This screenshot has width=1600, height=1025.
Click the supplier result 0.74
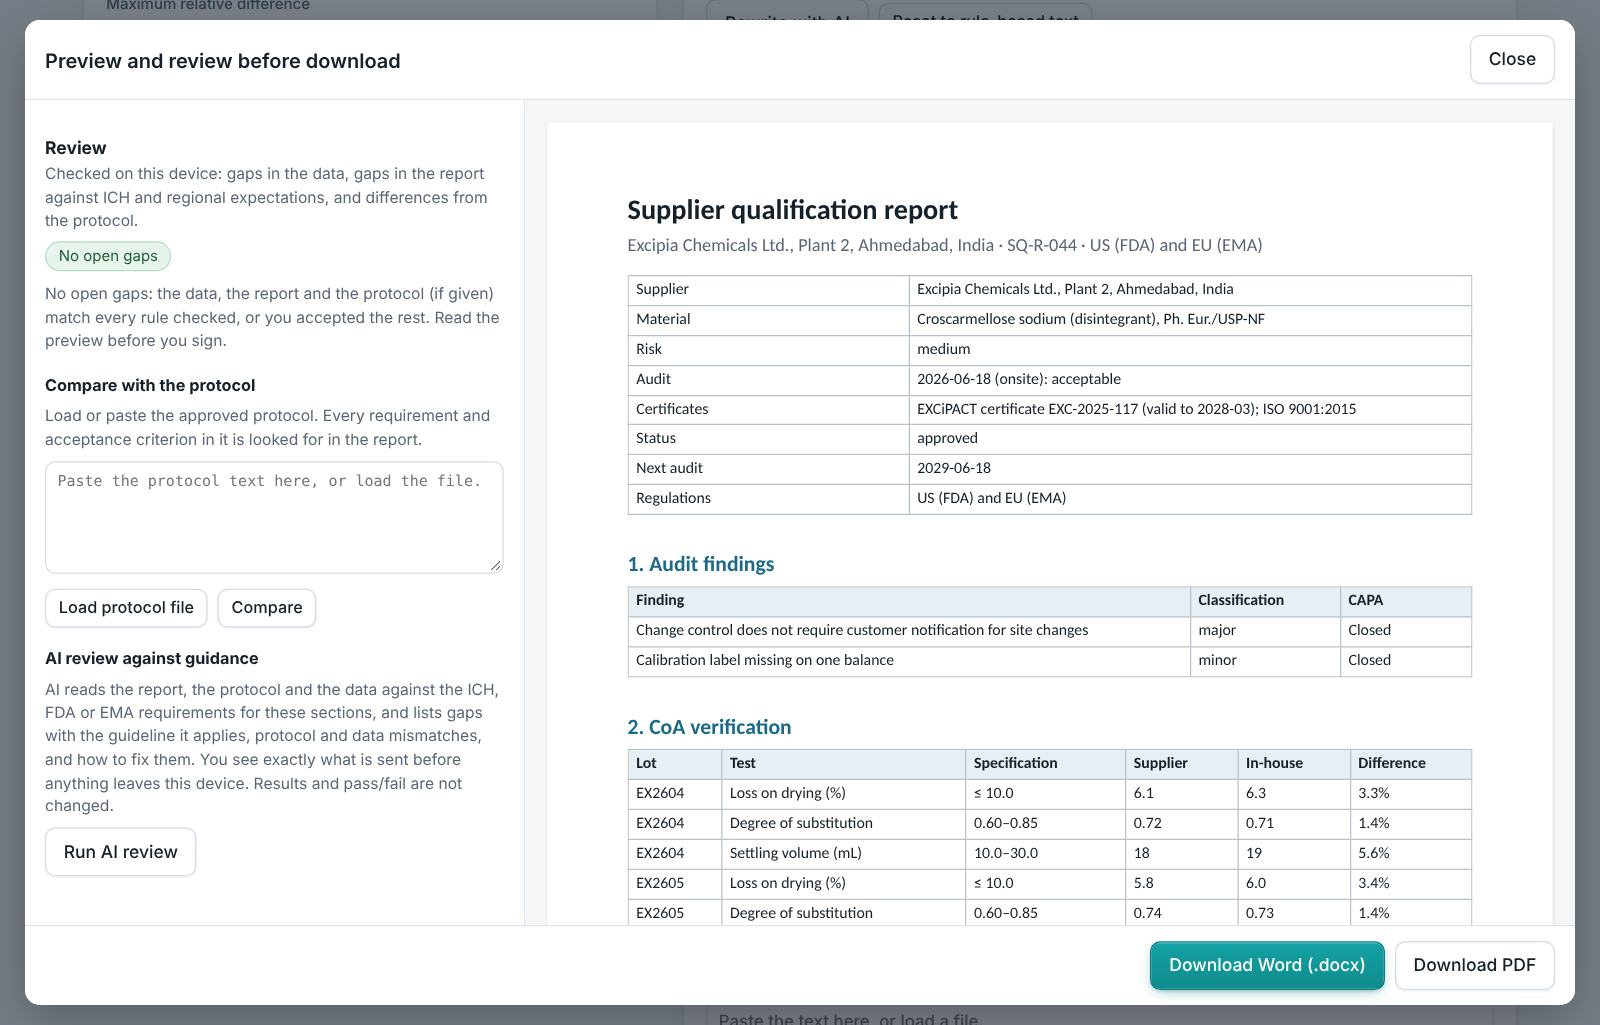click(x=1181, y=913)
